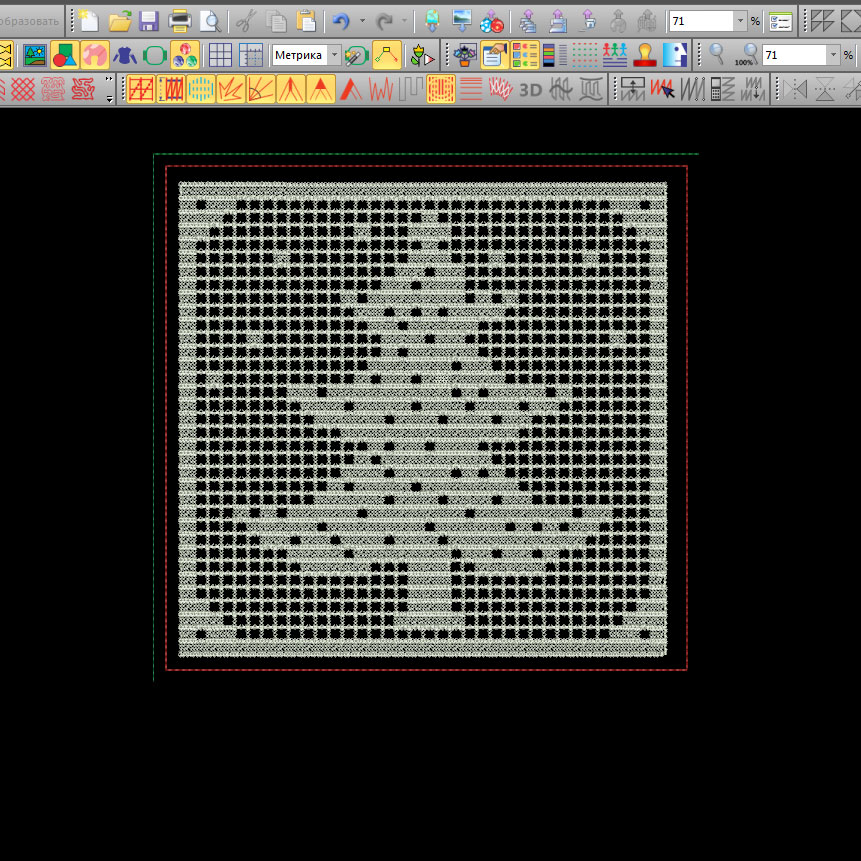Zoom to 100% with magnifier icon
This screenshot has height=861, width=861.
746,55
